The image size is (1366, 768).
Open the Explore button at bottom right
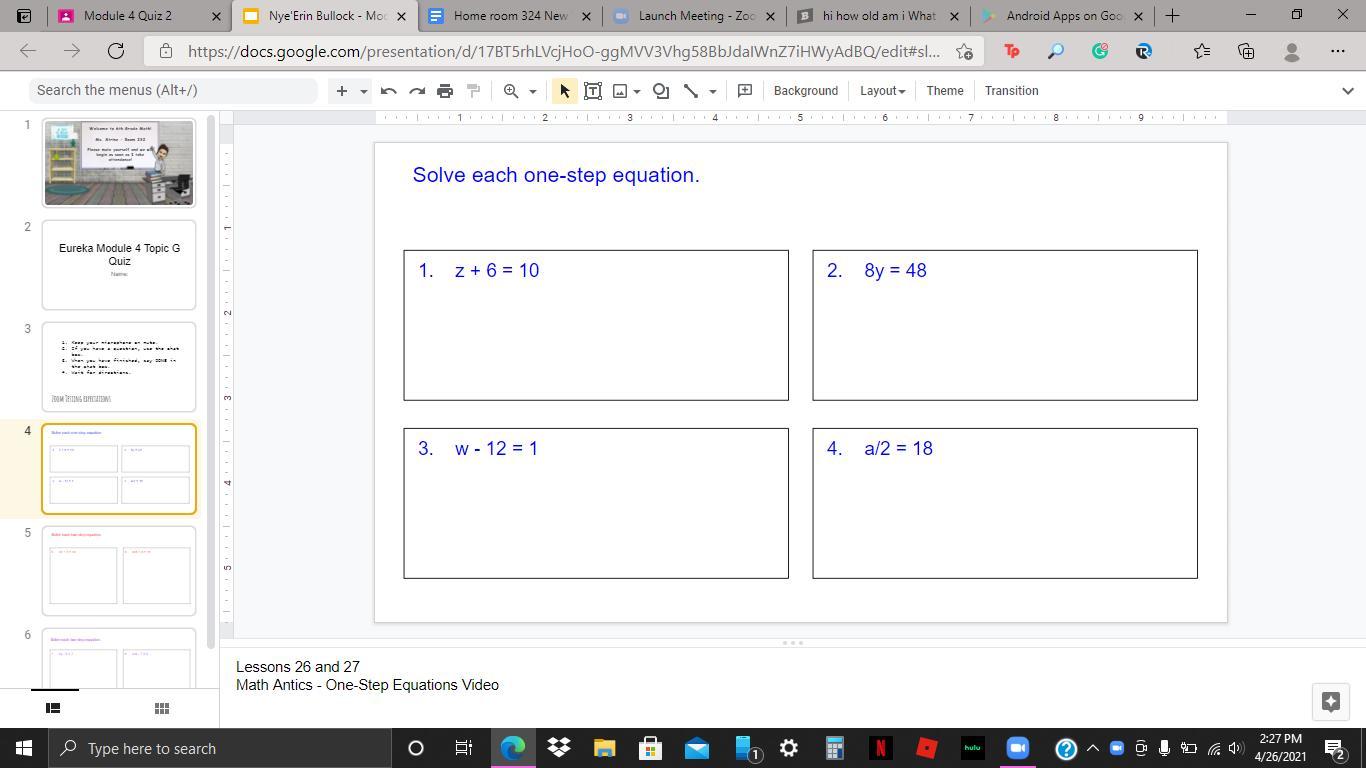pyautogui.click(x=1330, y=701)
